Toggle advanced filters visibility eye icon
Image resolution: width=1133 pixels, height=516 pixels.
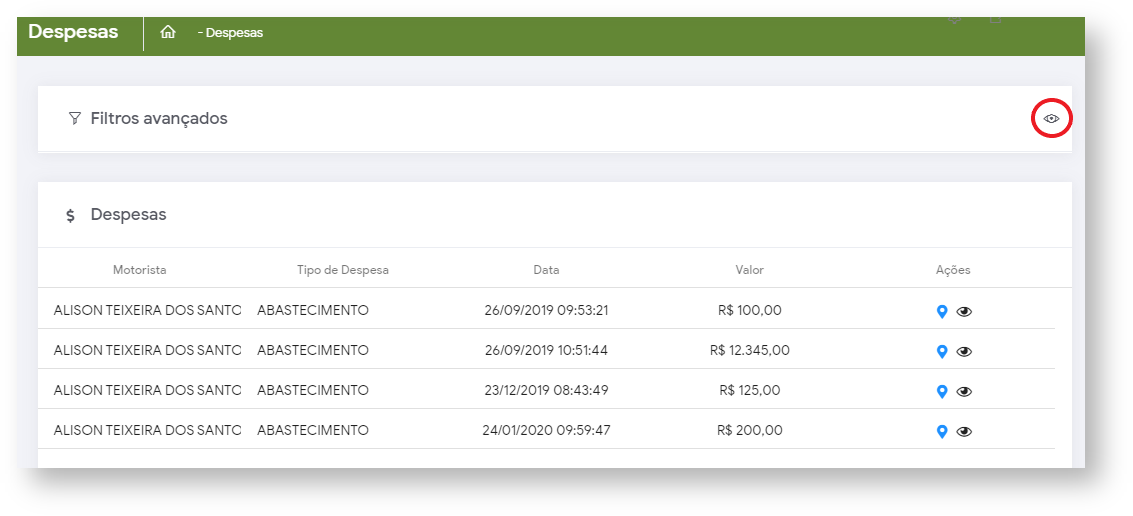[1051, 119]
